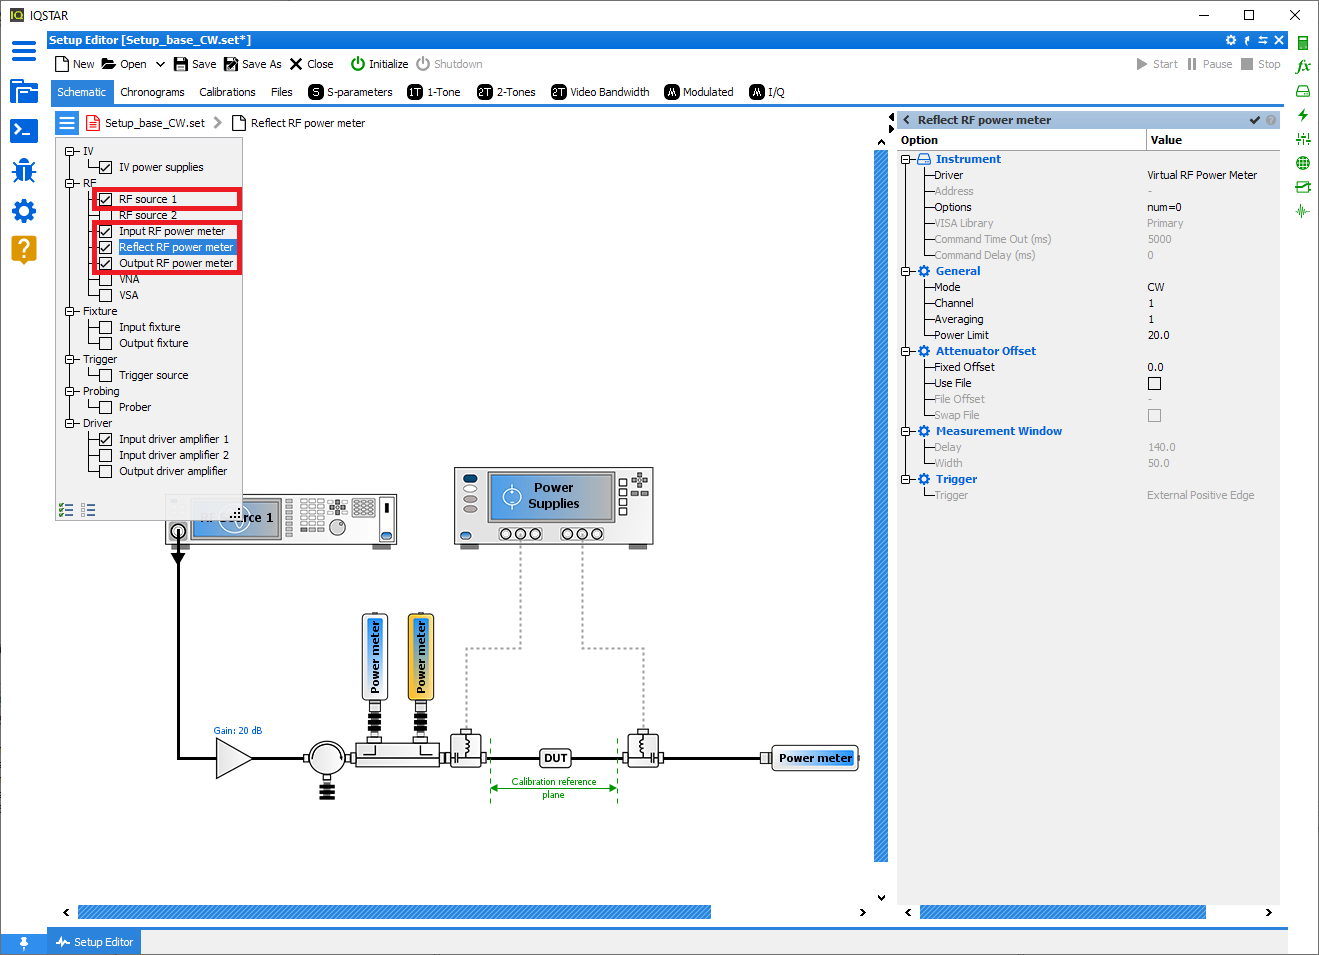Enable the VNA checkbox

pyautogui.click(x=106, y=280)
